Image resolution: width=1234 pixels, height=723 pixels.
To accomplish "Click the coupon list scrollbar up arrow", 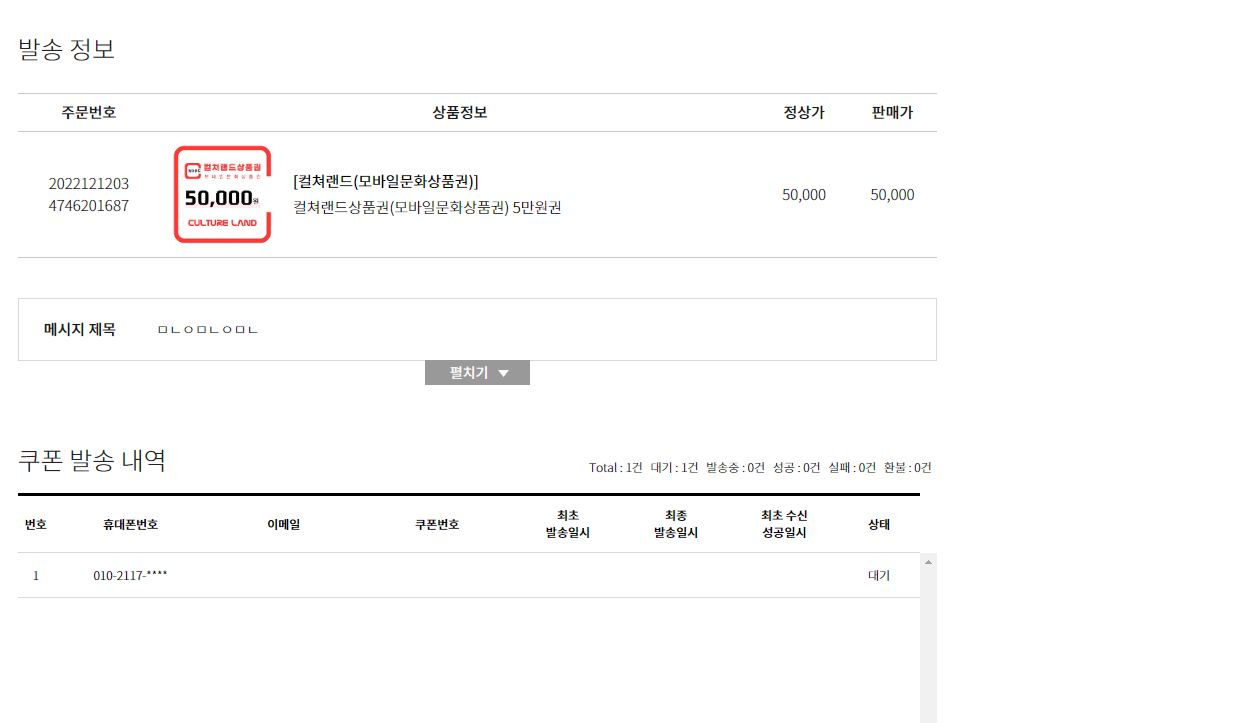I will tap(928, 562).
